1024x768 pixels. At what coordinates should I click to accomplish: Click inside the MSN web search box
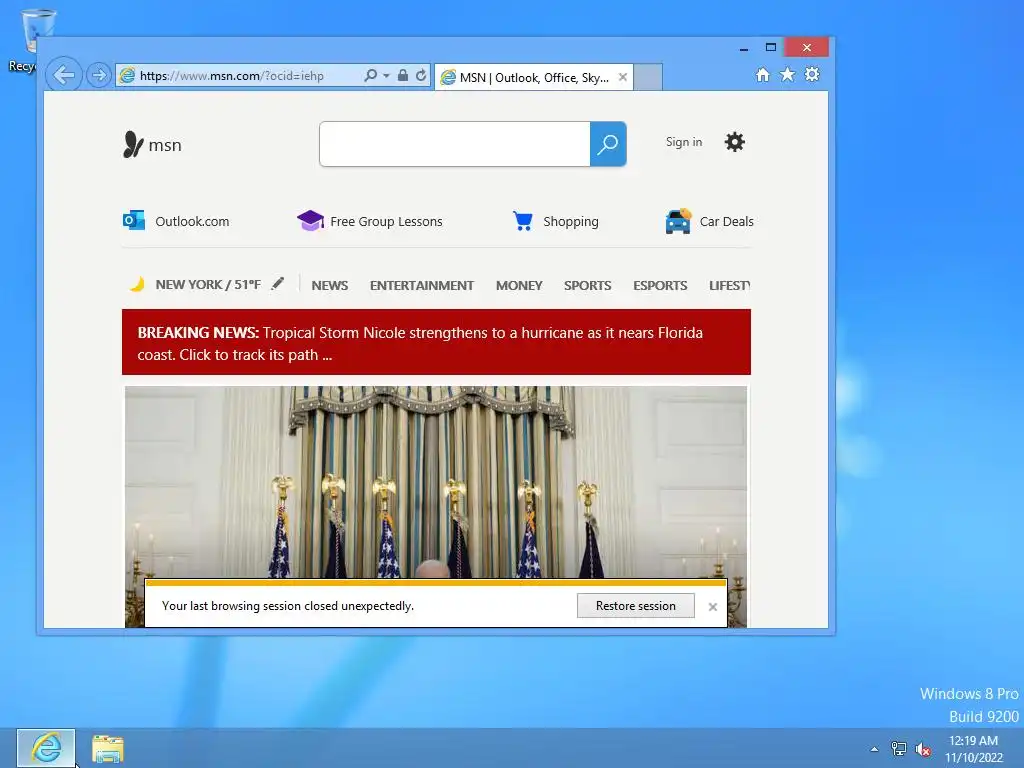tap(455, 144)
